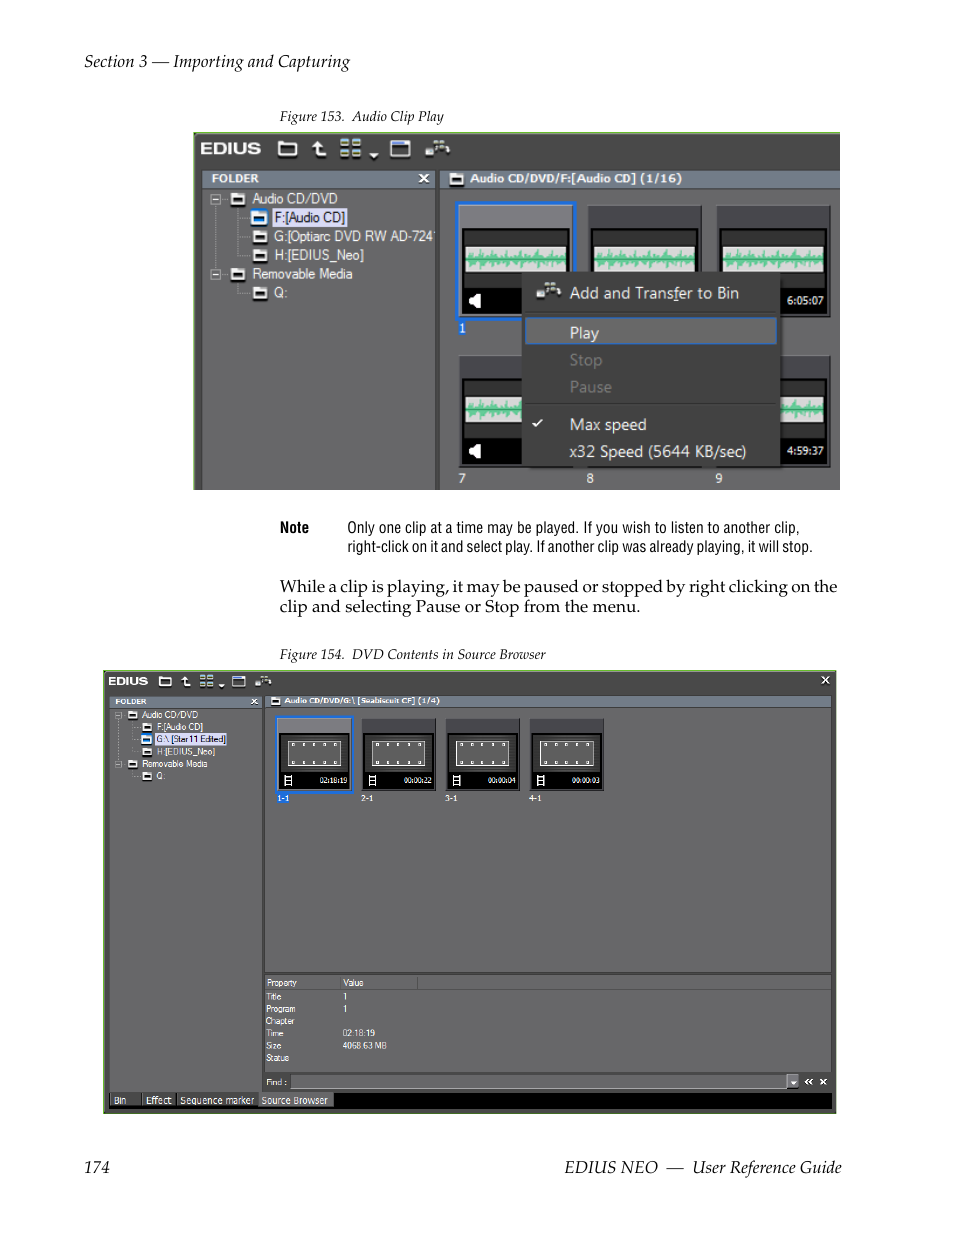Click the Value column header

click(x=379, y=983)
